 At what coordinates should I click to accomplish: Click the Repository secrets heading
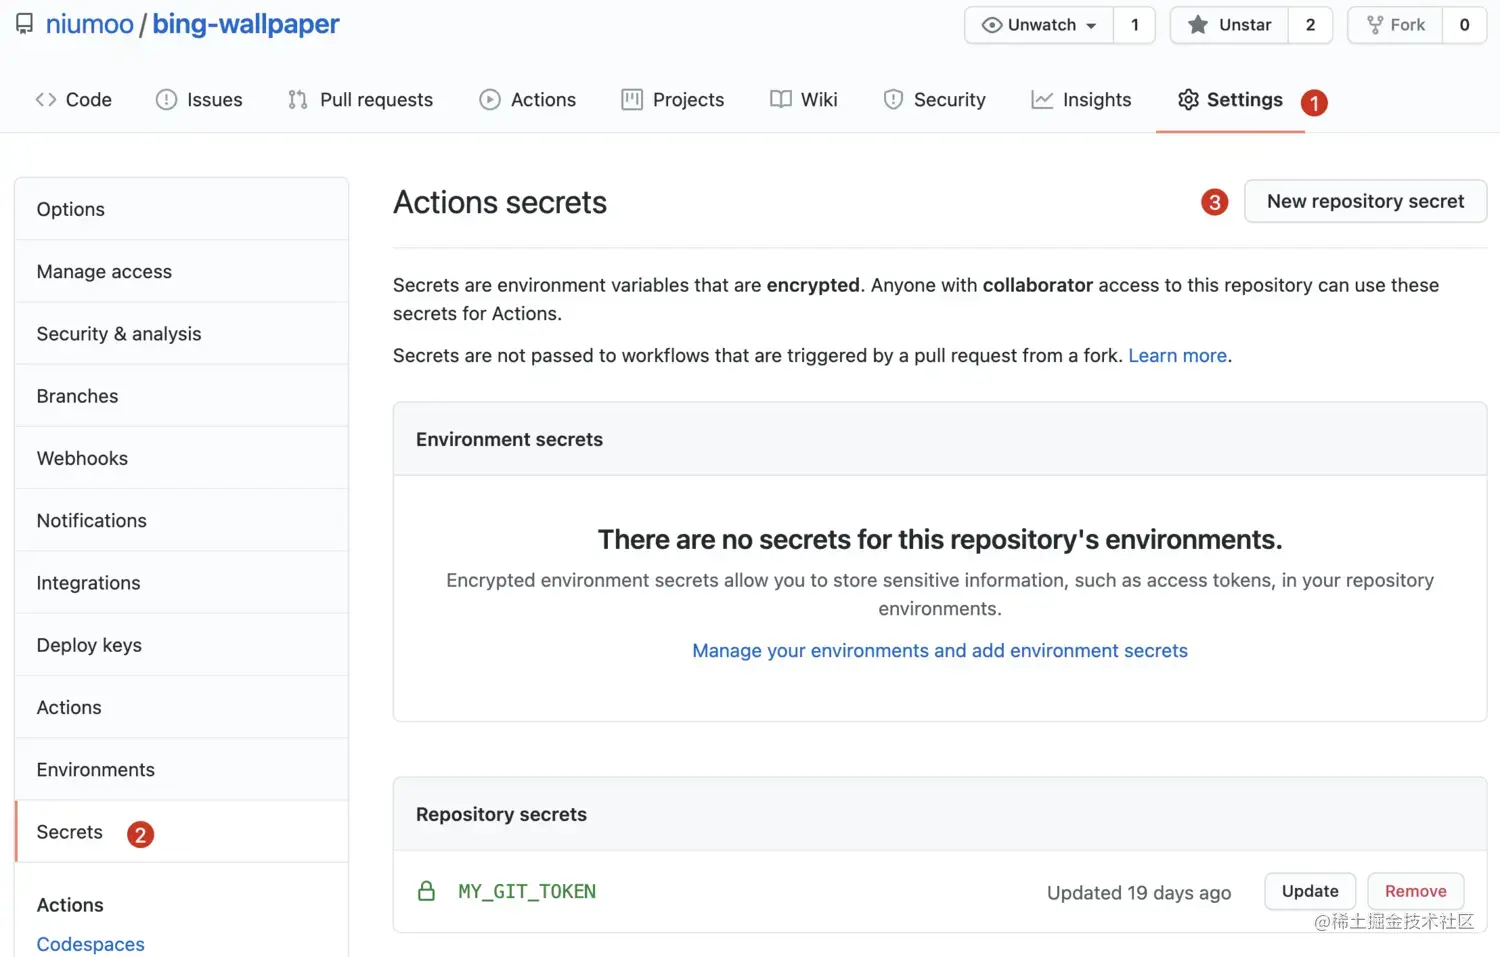click(x=501, y=814)
